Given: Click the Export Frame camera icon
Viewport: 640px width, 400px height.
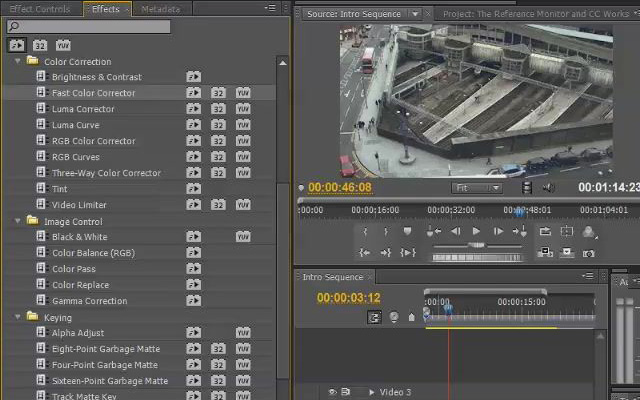Looking at the screenshot, I should (588, 253).
